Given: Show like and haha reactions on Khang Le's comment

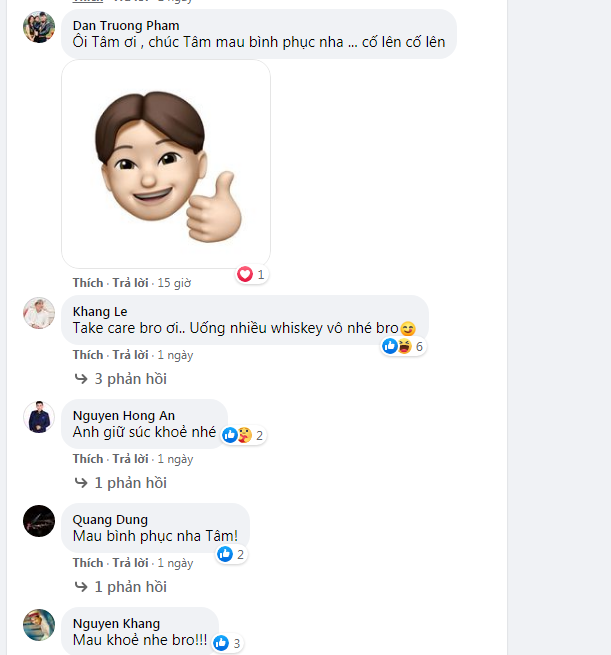Looking at the screenshot, I should point(403,346).
